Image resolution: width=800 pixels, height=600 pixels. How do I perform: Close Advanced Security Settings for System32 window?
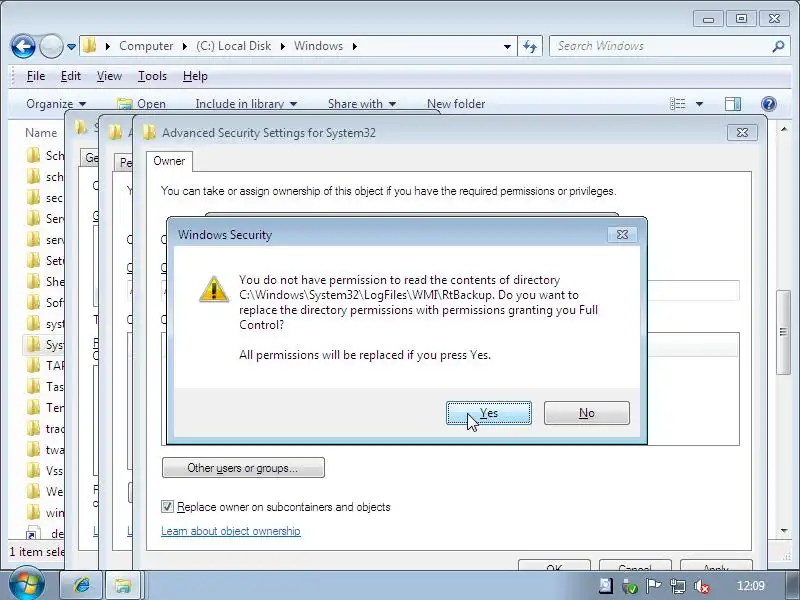pos(742,133)
